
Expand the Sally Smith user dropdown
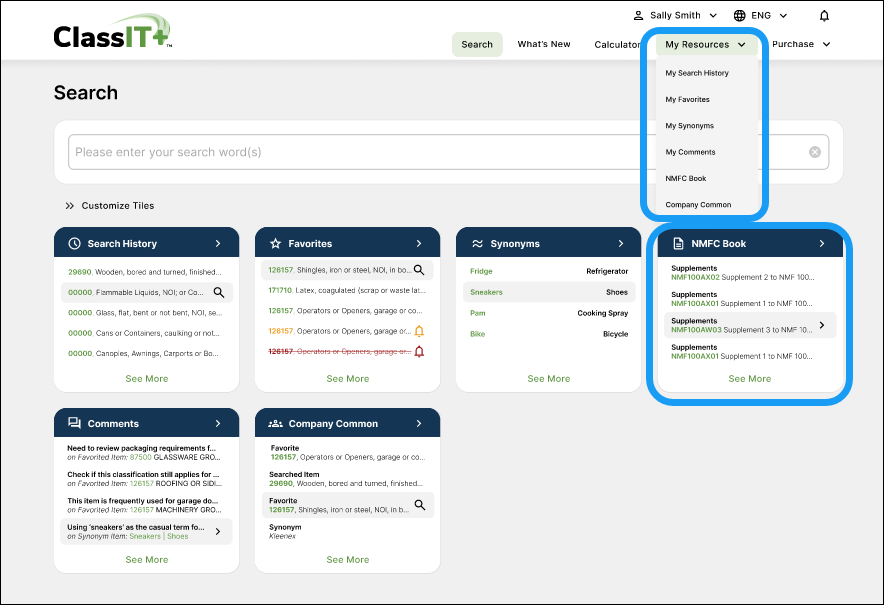[713, 16]
